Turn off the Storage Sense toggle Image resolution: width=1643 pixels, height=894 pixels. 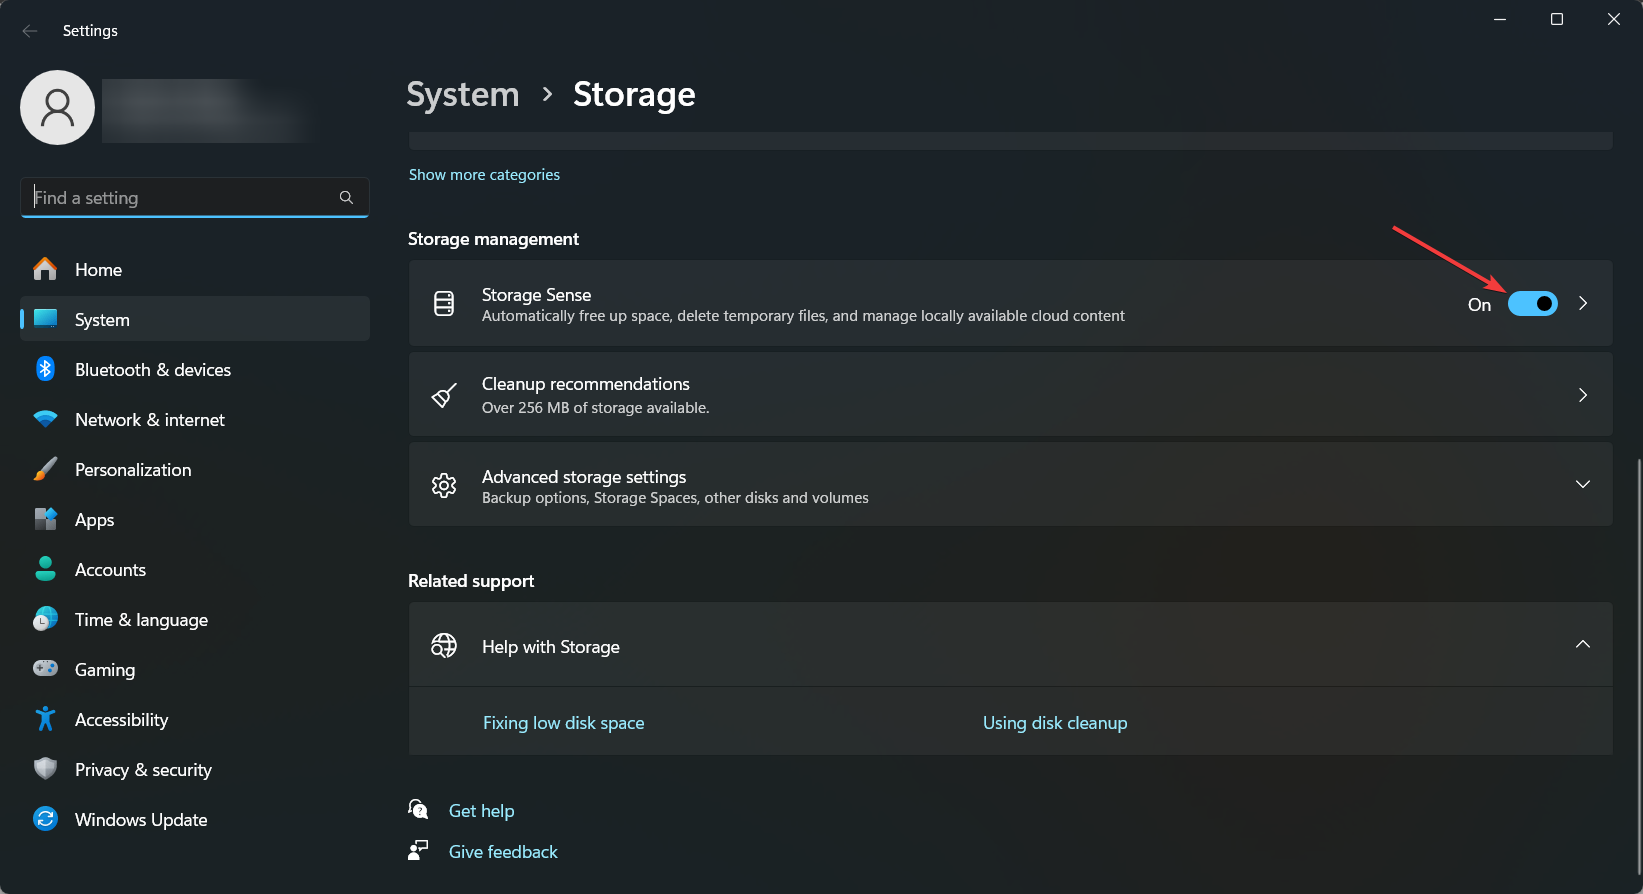(1532, 304)
